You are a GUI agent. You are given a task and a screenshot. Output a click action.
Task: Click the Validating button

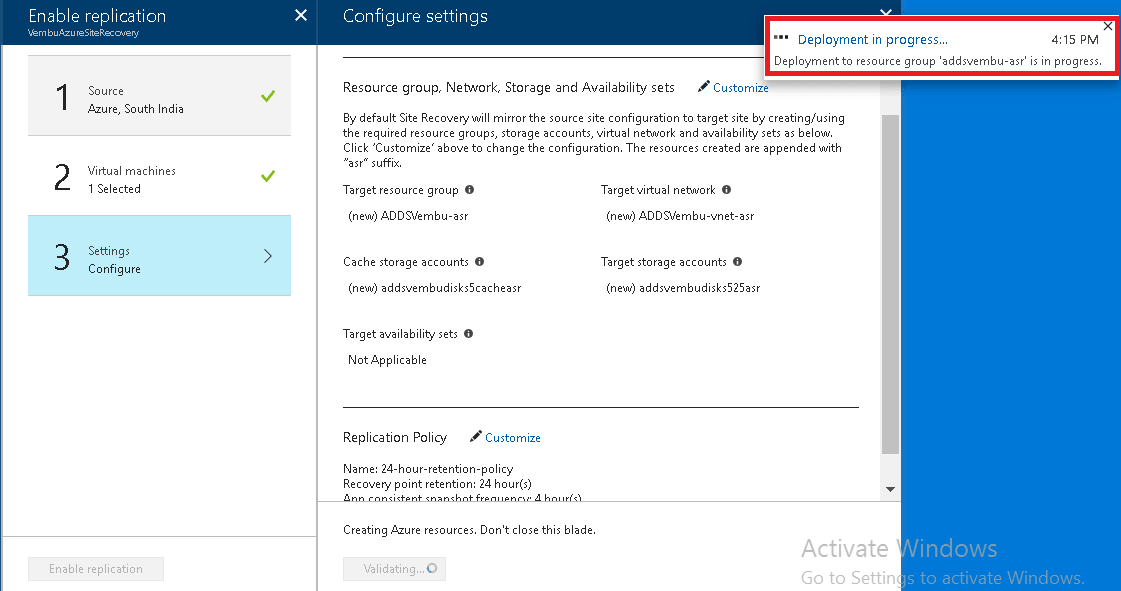coord(395,569)
